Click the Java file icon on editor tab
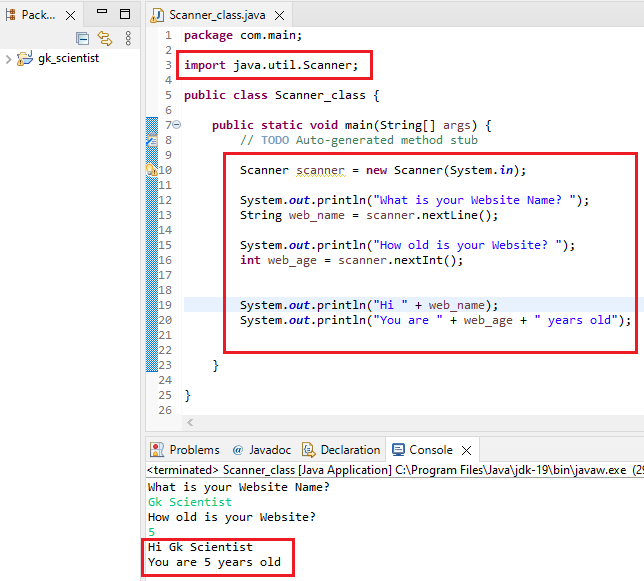 (x=157, y=15)
